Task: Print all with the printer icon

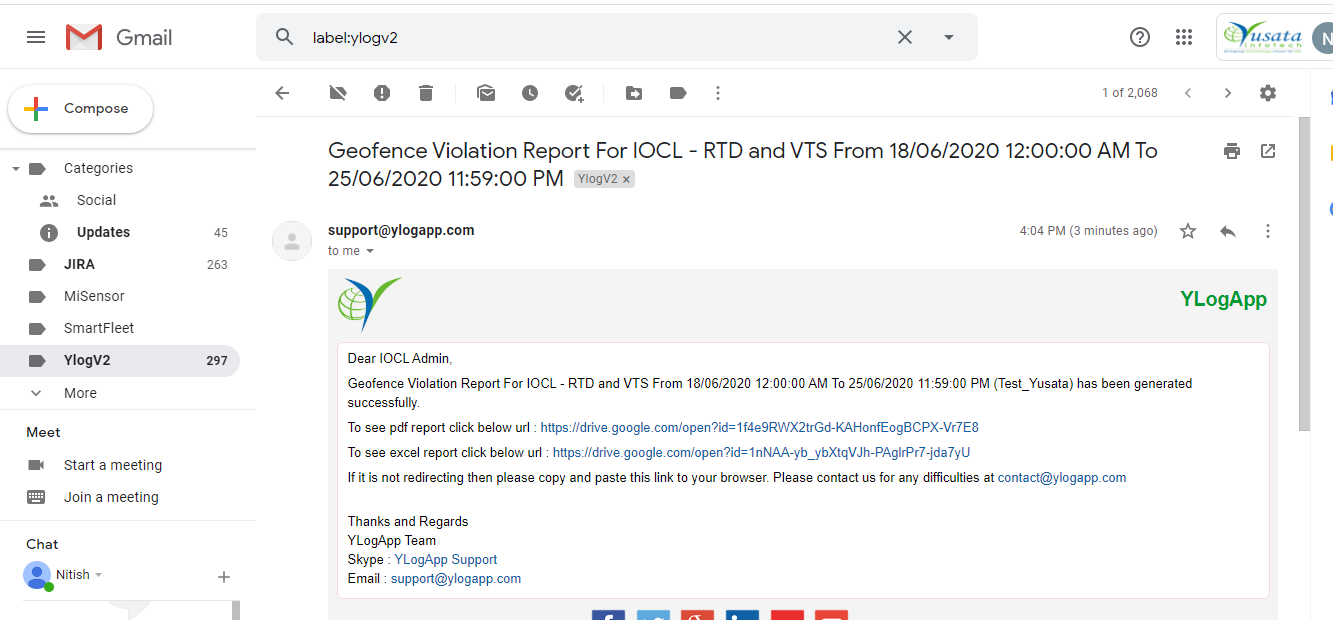Action: pyautogui.click(x=1232, y=151)
